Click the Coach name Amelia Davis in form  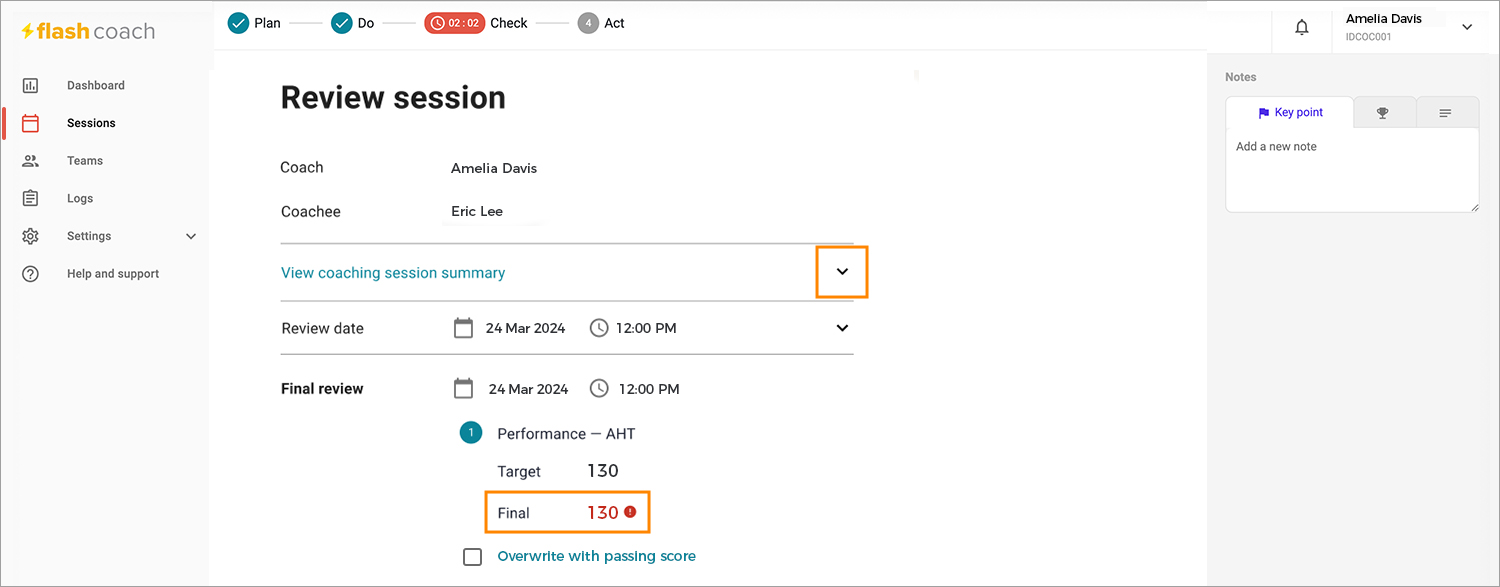pyautogui.click(x=494, y=168)
